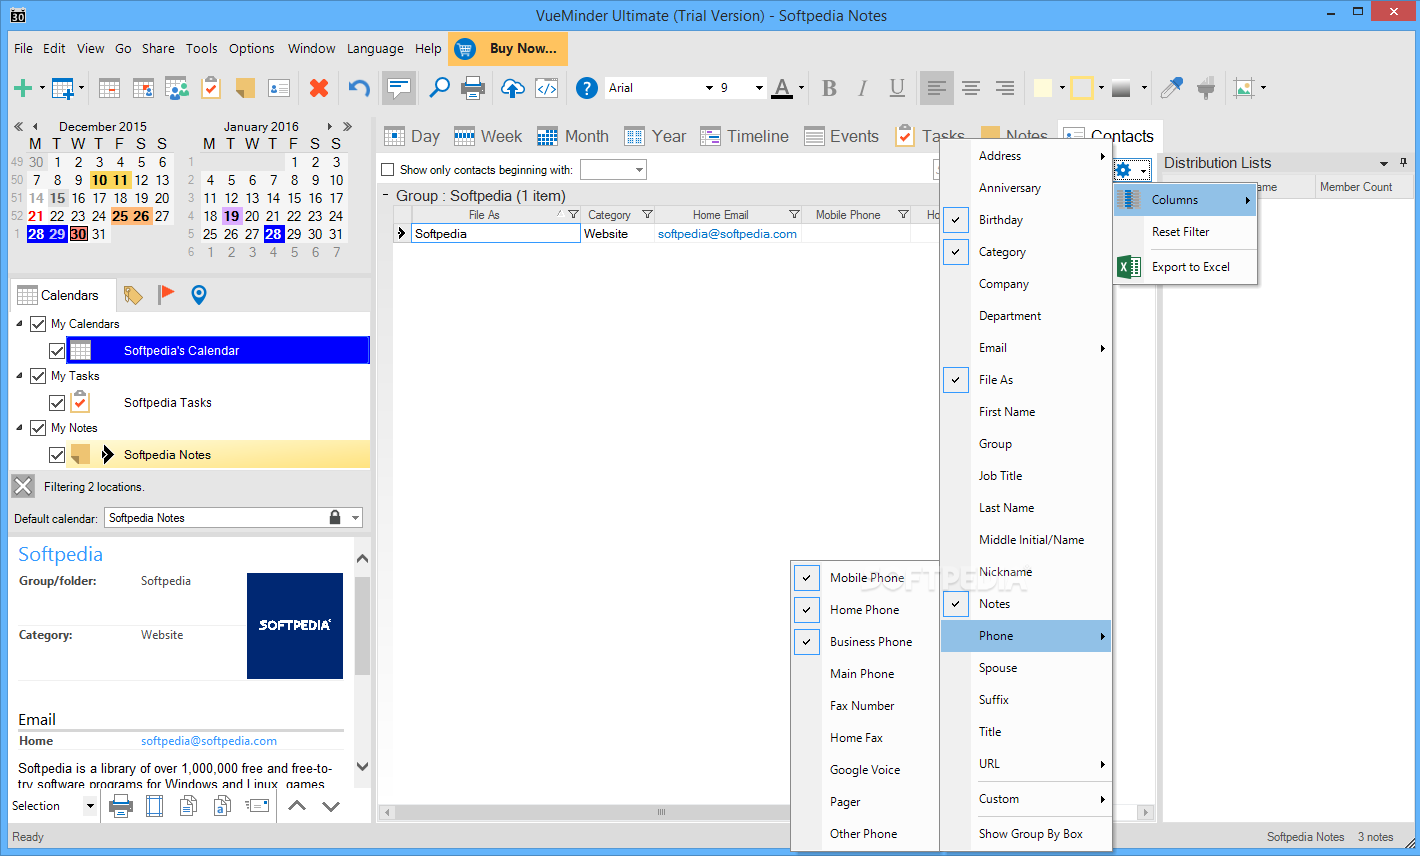Open the Flags tab in calendar list panel
The image size is (1420, 856).
pyautogui.click(x=166, y=294)
